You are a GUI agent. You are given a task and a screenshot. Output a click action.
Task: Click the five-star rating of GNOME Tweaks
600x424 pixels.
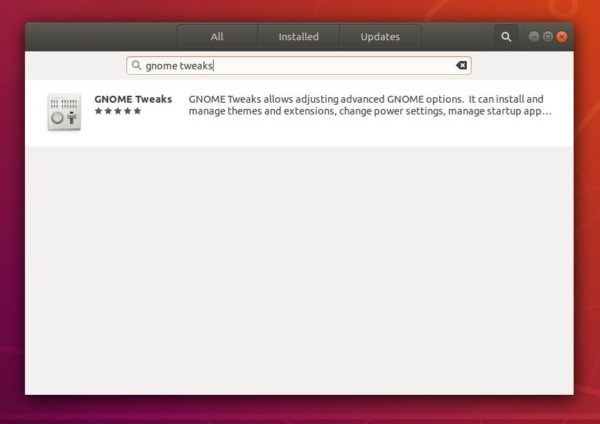(118, 111)
